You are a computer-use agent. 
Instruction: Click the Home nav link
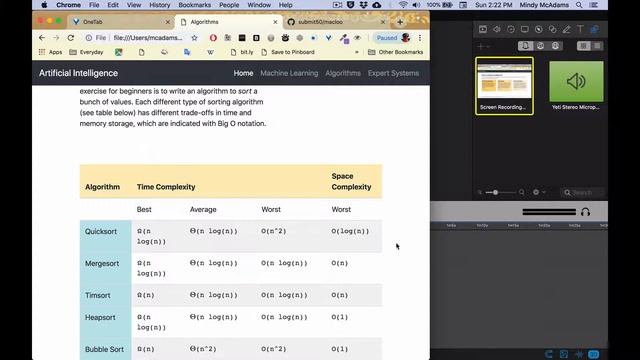[243, 73]
